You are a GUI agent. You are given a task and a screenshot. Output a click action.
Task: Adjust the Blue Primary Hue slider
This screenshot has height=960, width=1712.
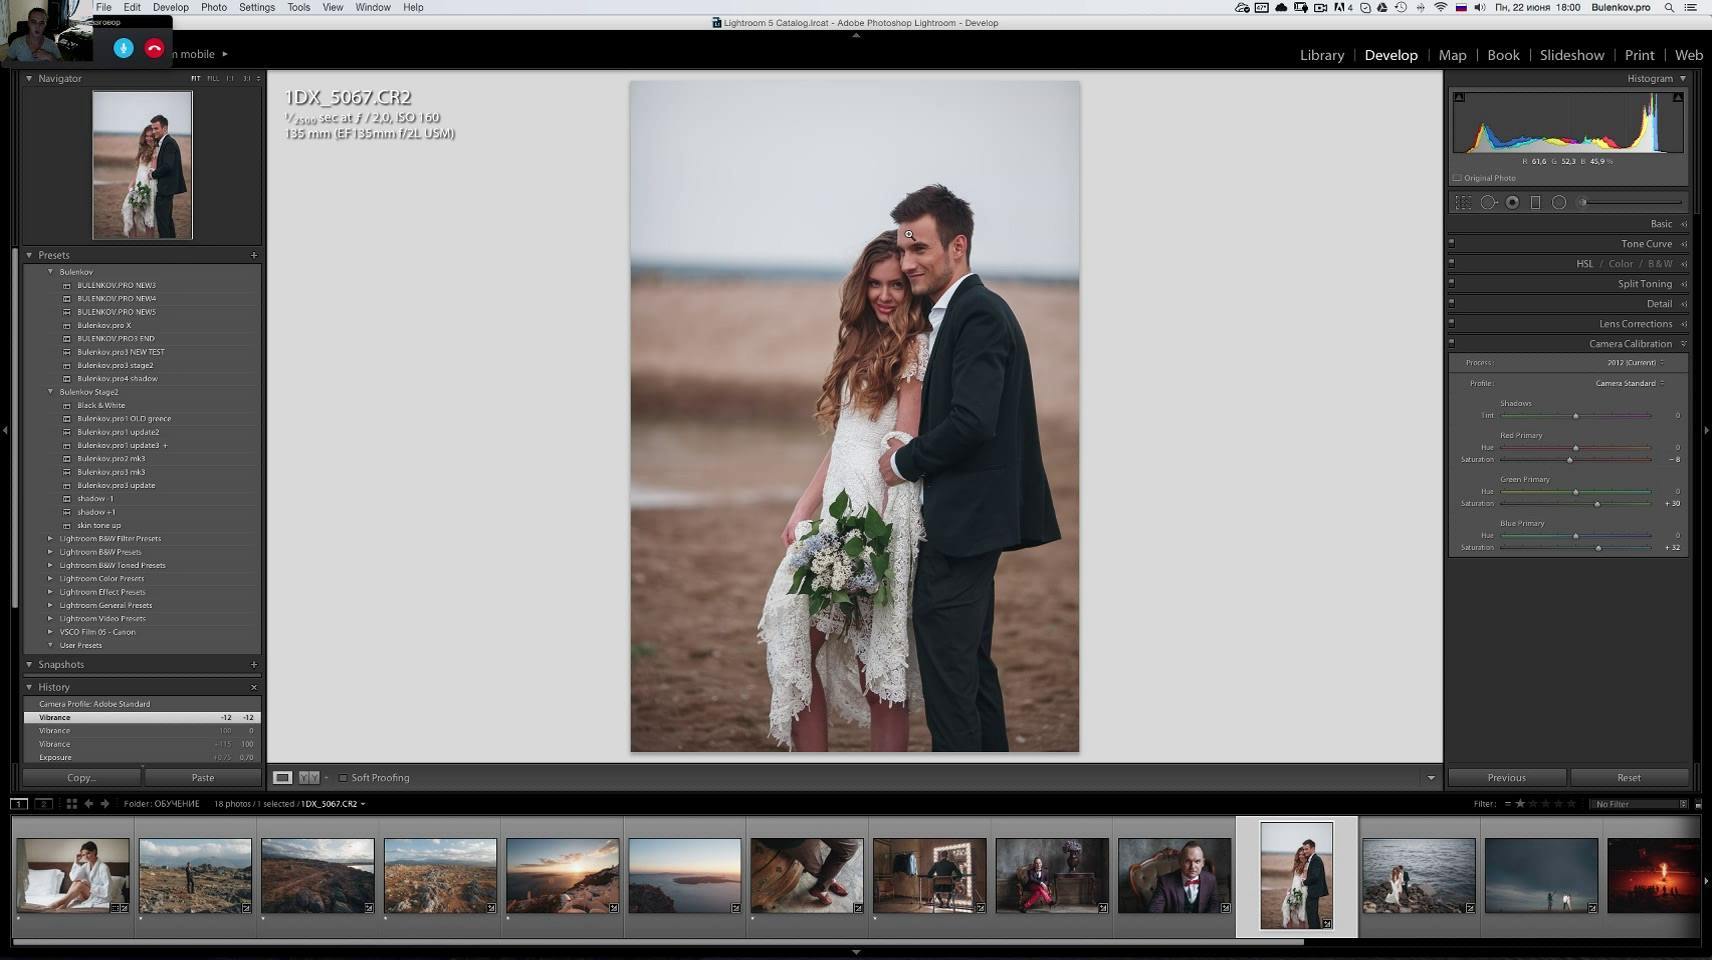click(x=1575, y=535)
